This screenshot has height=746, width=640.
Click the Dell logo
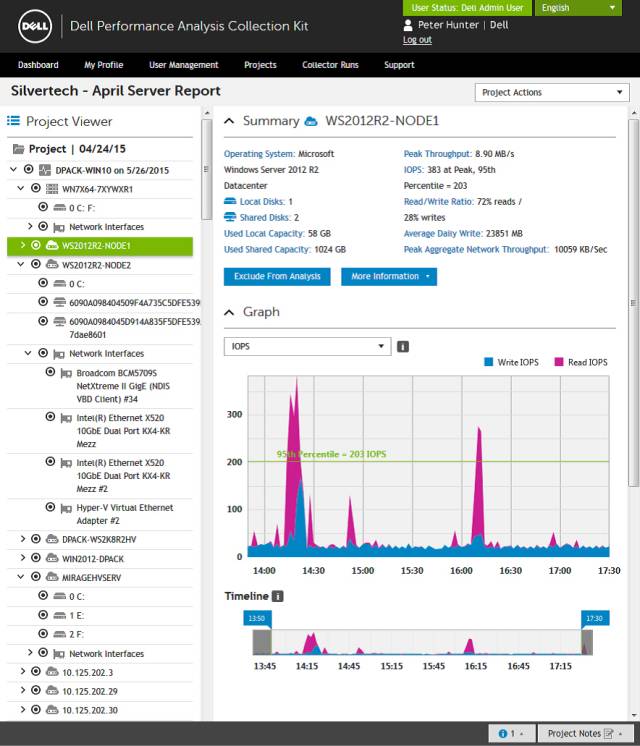(x=35, y=26)
